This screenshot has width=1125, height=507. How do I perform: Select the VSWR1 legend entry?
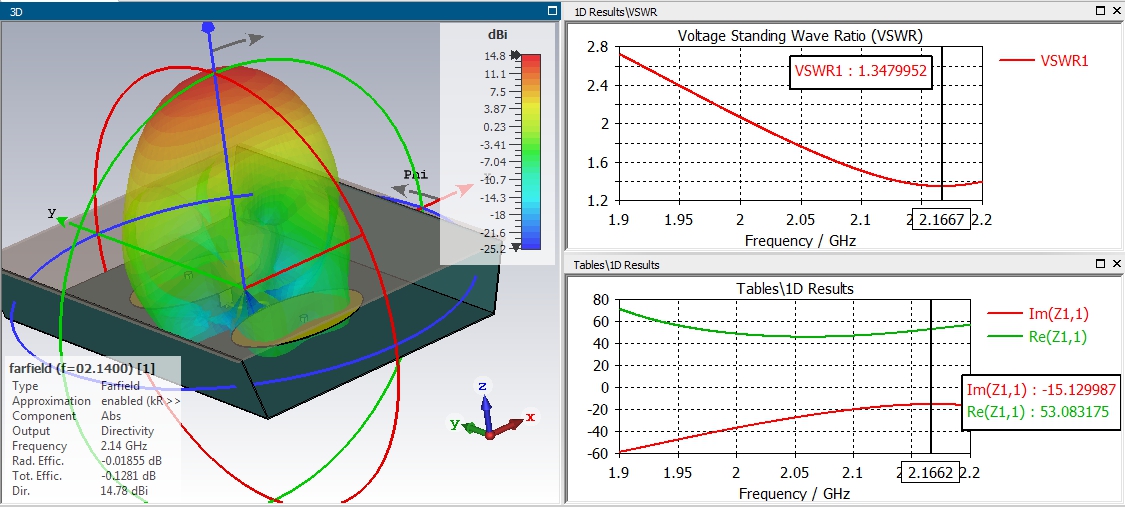(1044, 61)
